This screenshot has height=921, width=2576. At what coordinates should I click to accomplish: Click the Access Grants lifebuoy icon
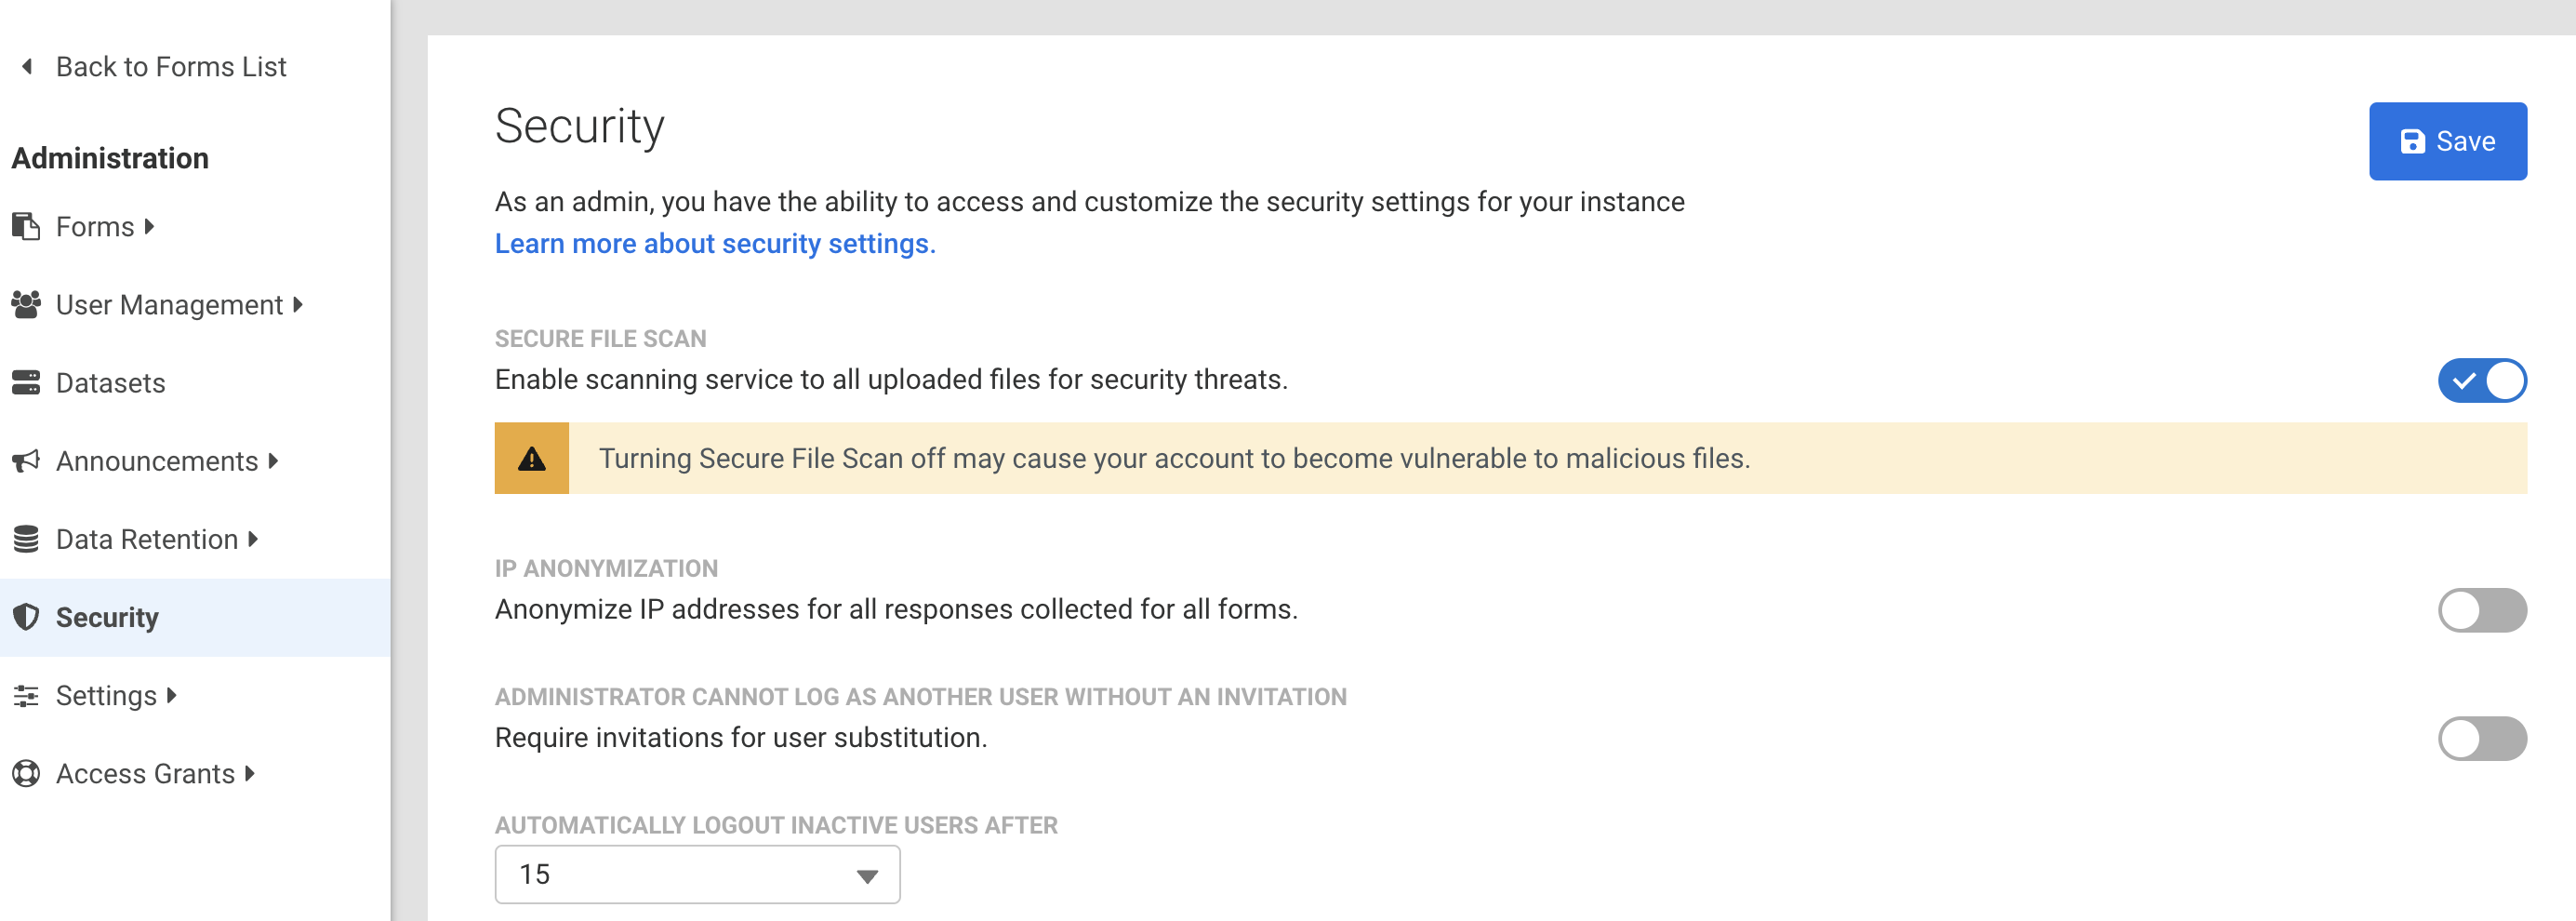(26, 773)
